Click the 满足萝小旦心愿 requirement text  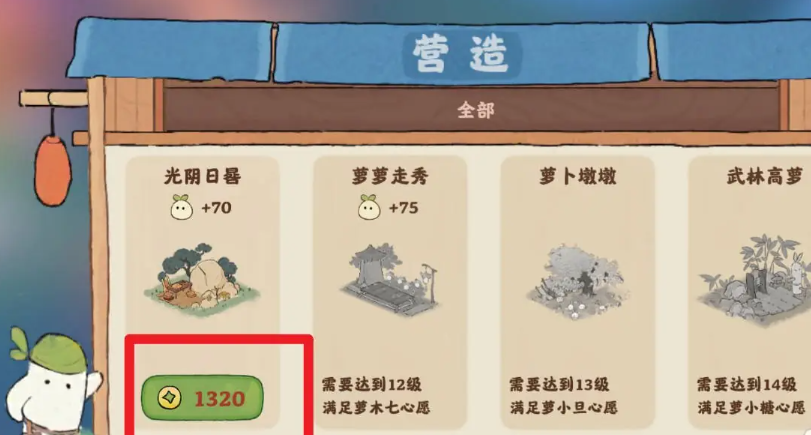[x=563, y=407]
